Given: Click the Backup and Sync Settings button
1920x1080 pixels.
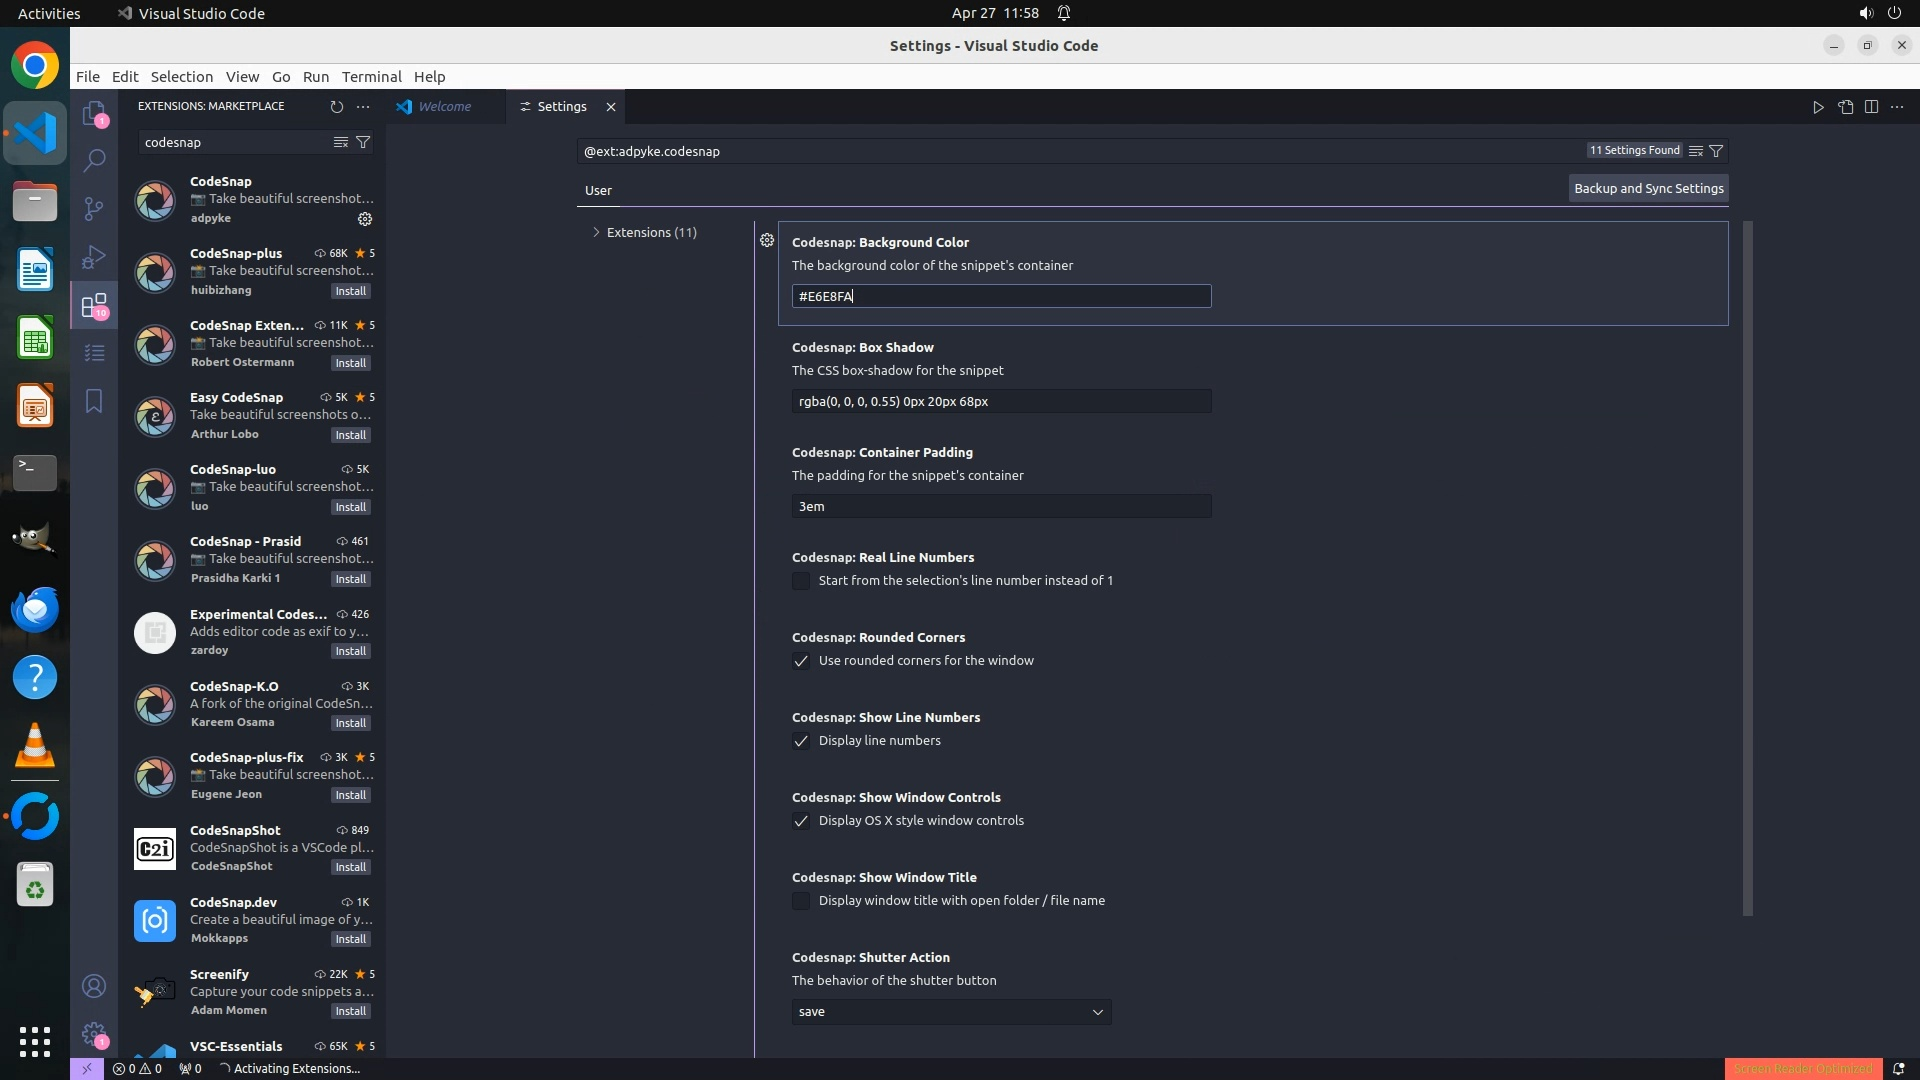Looking at the screenshot, I should point(1648,188).
